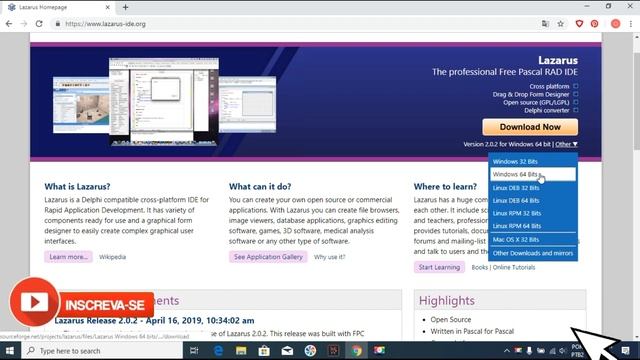The width and height of the screenshot is (640, 360).
Task: Launch Microsoft Edge from taskbar
Action: (218, 351)
